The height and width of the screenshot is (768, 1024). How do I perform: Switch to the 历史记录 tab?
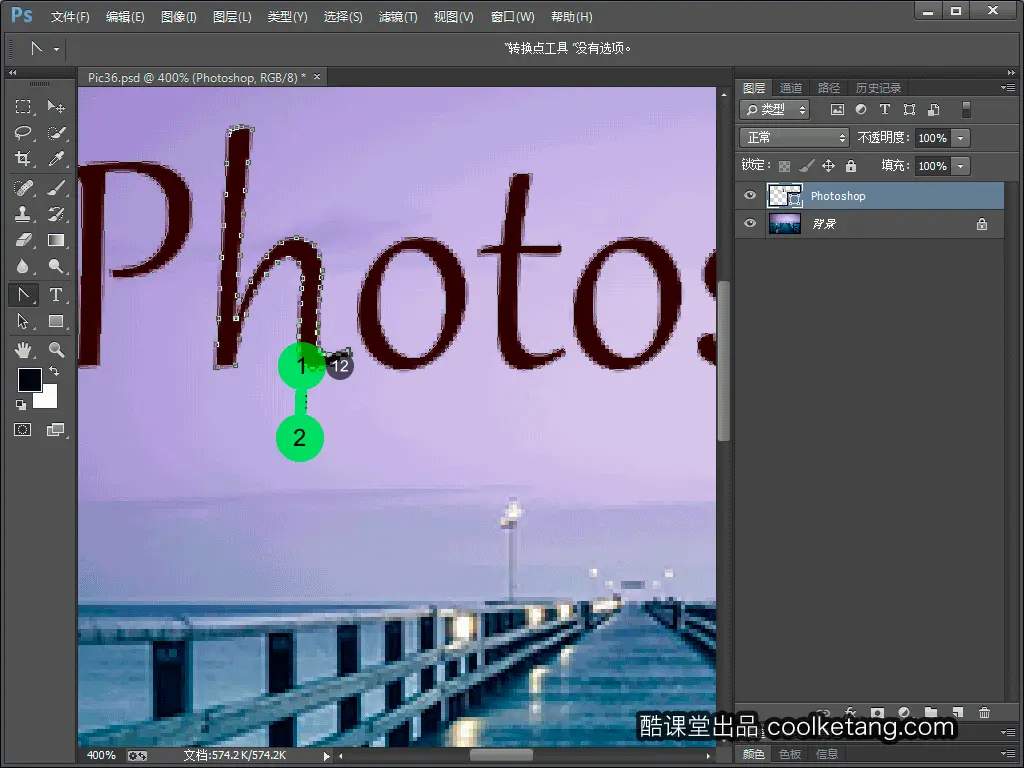(x=878, y=88)
